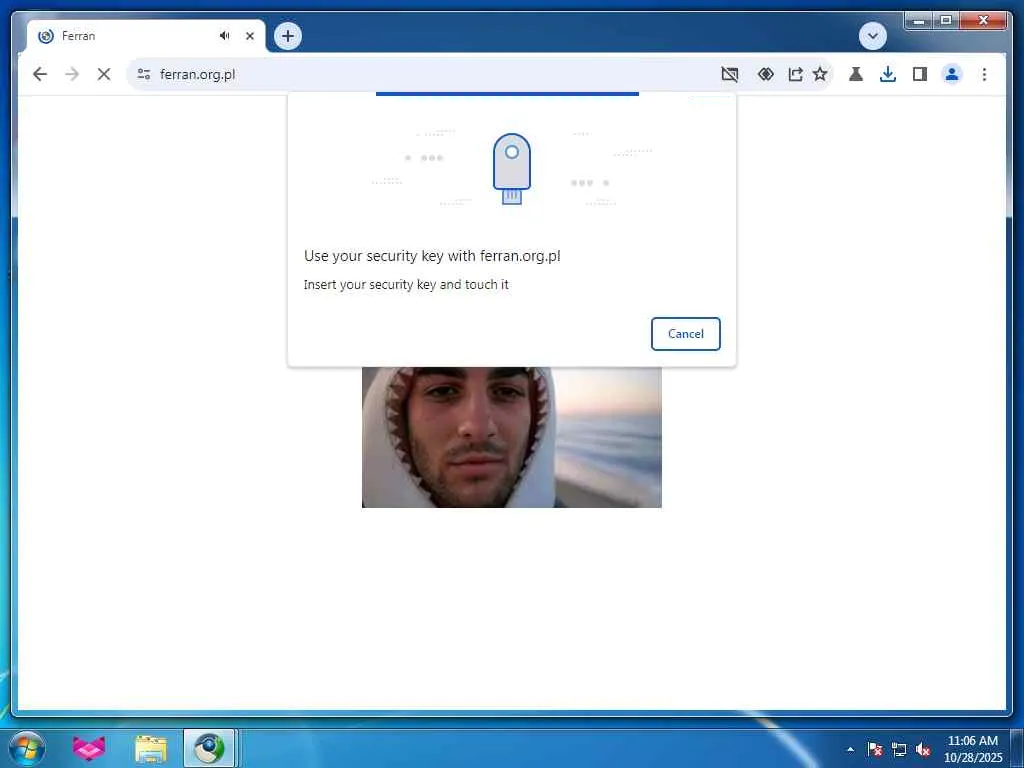Stop loading the page
This screenshot has width=1024, height=768.
pyautogui.click(x=104, y=74)
